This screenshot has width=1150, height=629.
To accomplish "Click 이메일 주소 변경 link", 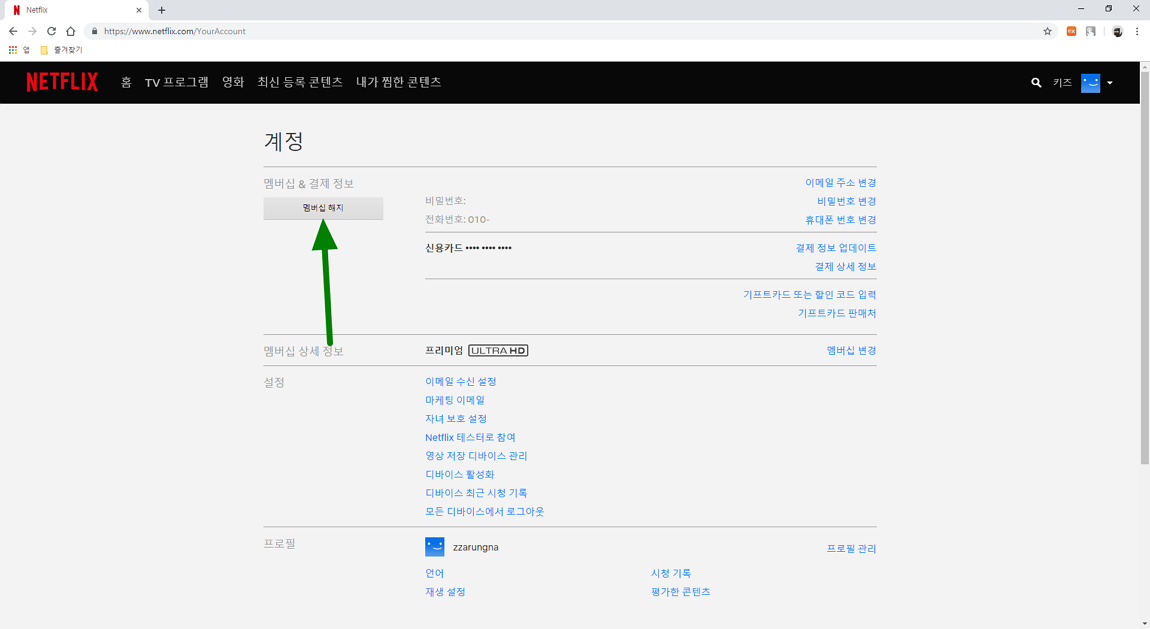I will pos(840,183).
